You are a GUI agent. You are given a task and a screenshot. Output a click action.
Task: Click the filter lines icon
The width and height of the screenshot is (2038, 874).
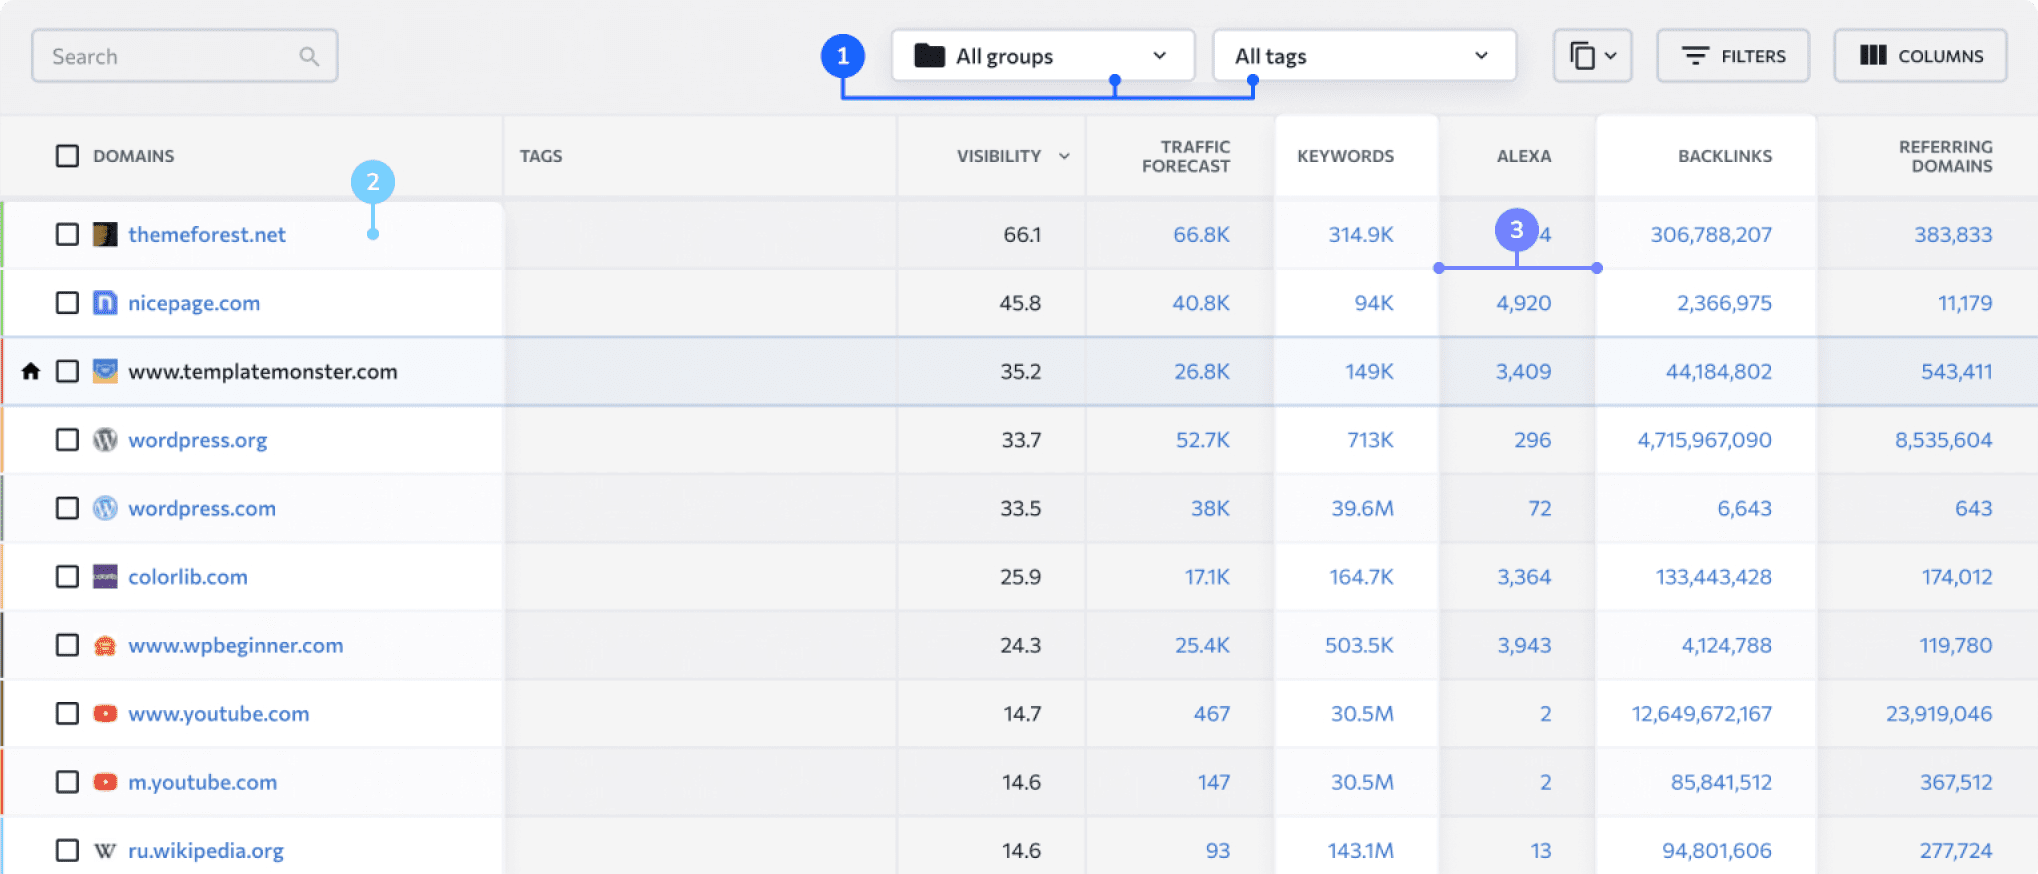[x=1695, y=56]
